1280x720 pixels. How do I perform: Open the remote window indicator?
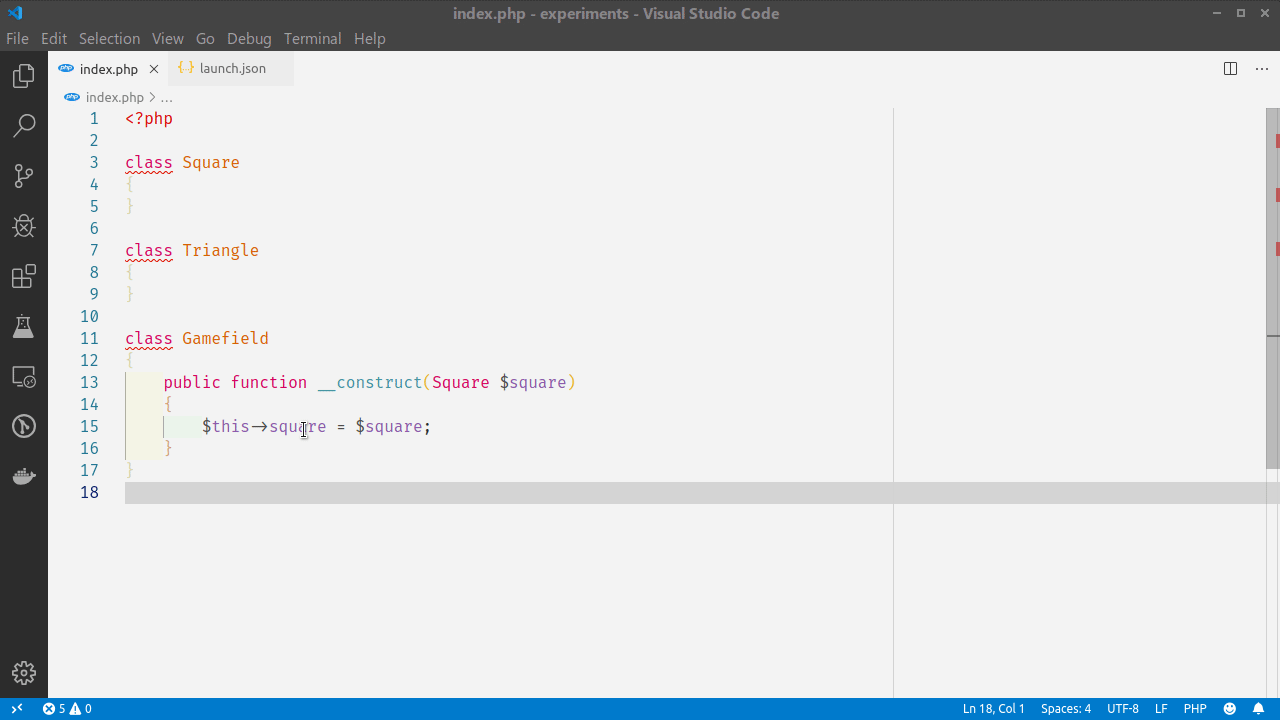(x=16, y=708)
